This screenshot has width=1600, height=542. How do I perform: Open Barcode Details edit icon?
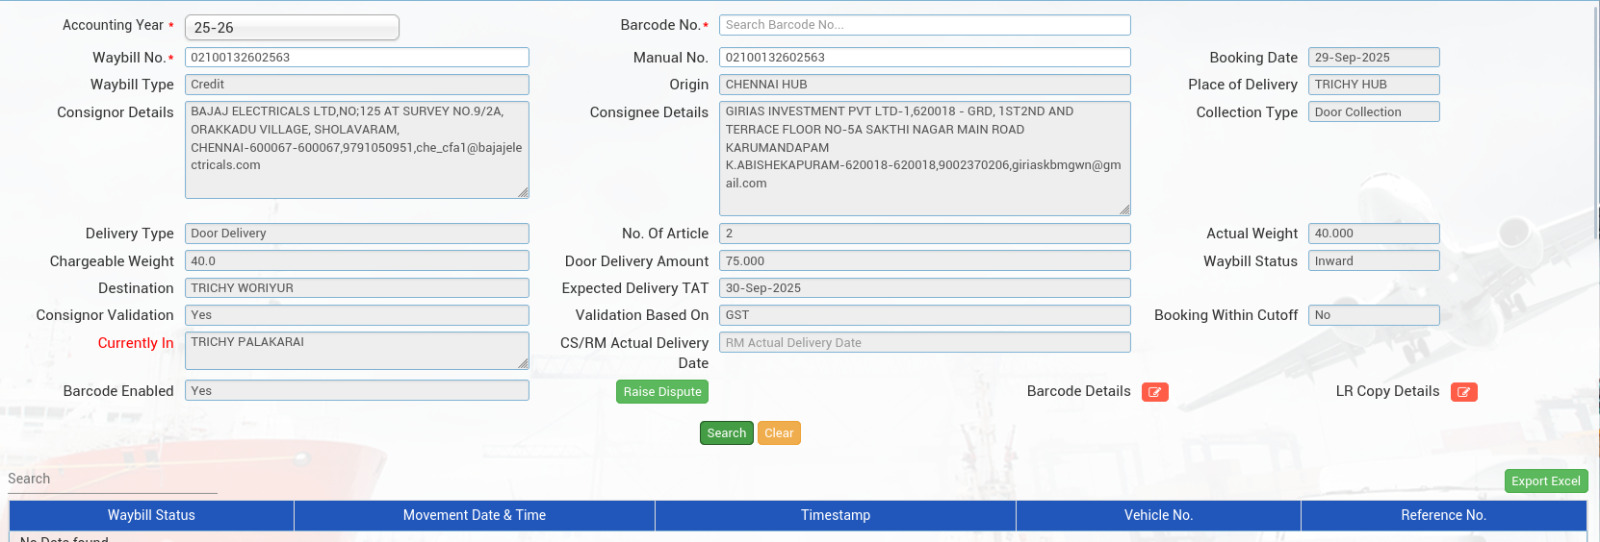1155,392
